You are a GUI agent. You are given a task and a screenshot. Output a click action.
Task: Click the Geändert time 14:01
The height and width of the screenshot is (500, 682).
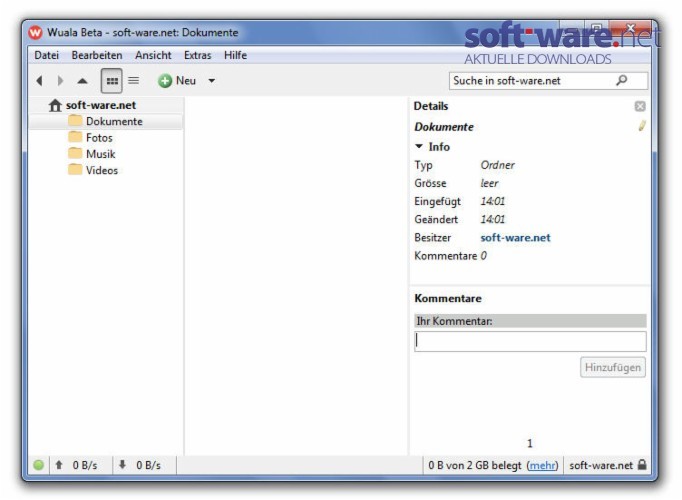pos(492,220)
